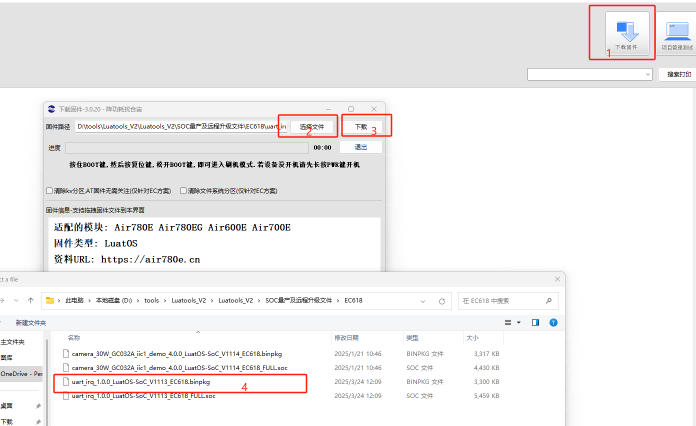Screen dimensions: 696x426
Task: Open OneDrive in the navigation pane
Action: [x=21, y=374]
